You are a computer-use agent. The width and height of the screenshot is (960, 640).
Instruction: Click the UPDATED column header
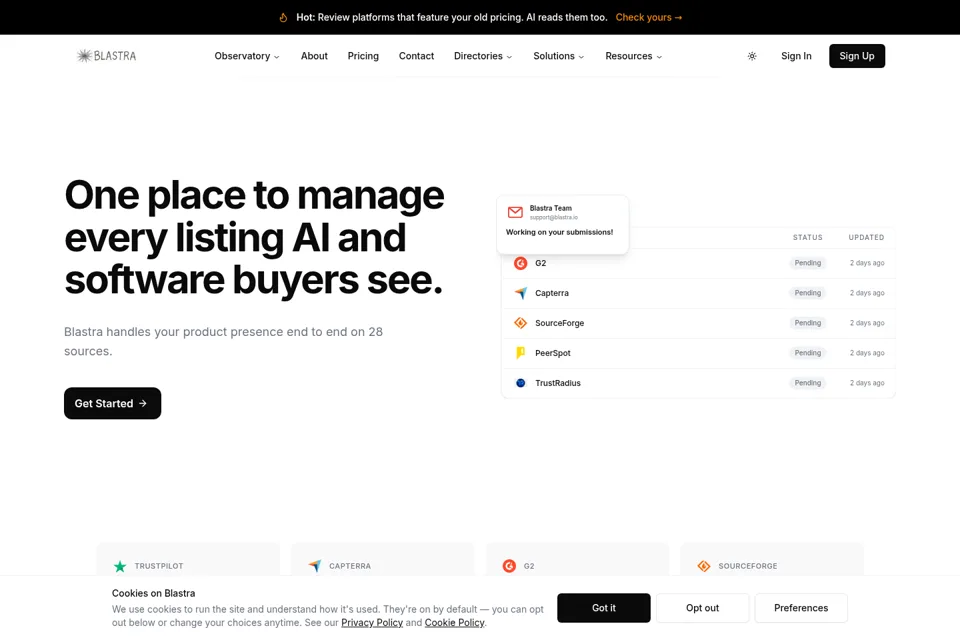pos(866,237)
